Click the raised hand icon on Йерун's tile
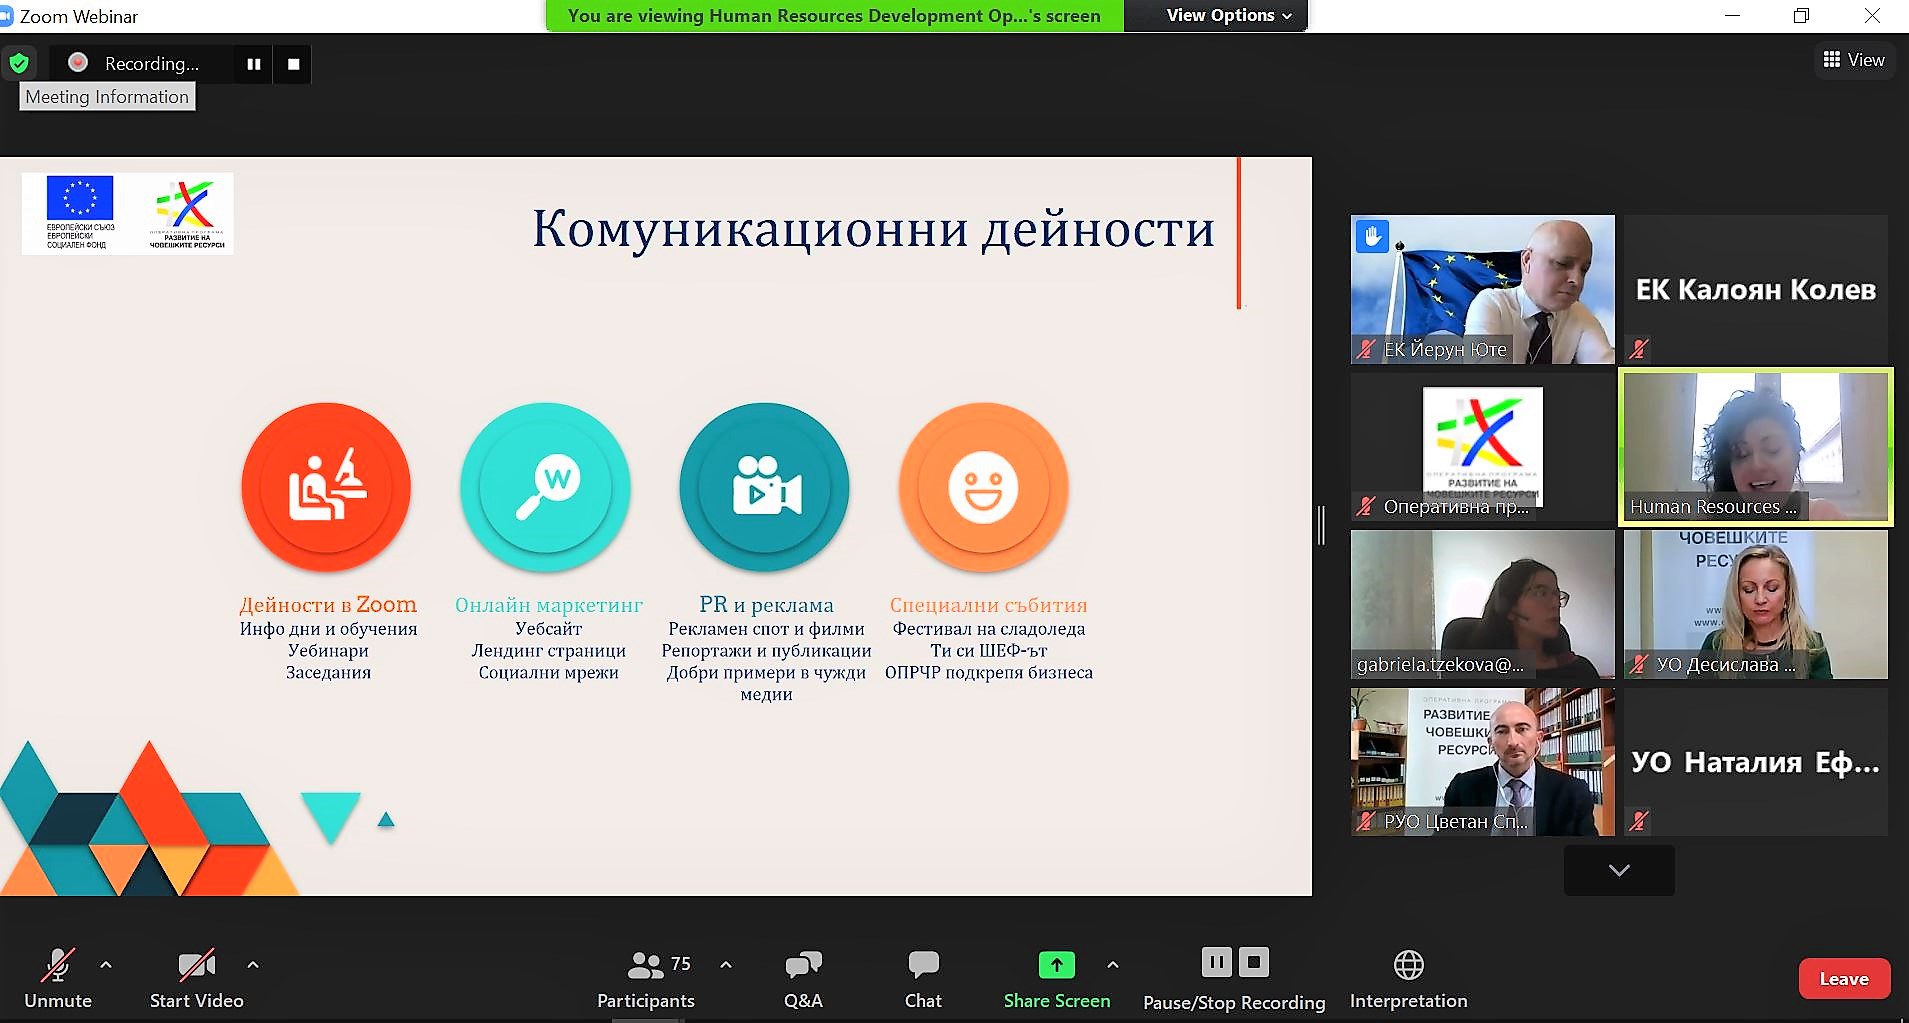 click(1372, 237)
